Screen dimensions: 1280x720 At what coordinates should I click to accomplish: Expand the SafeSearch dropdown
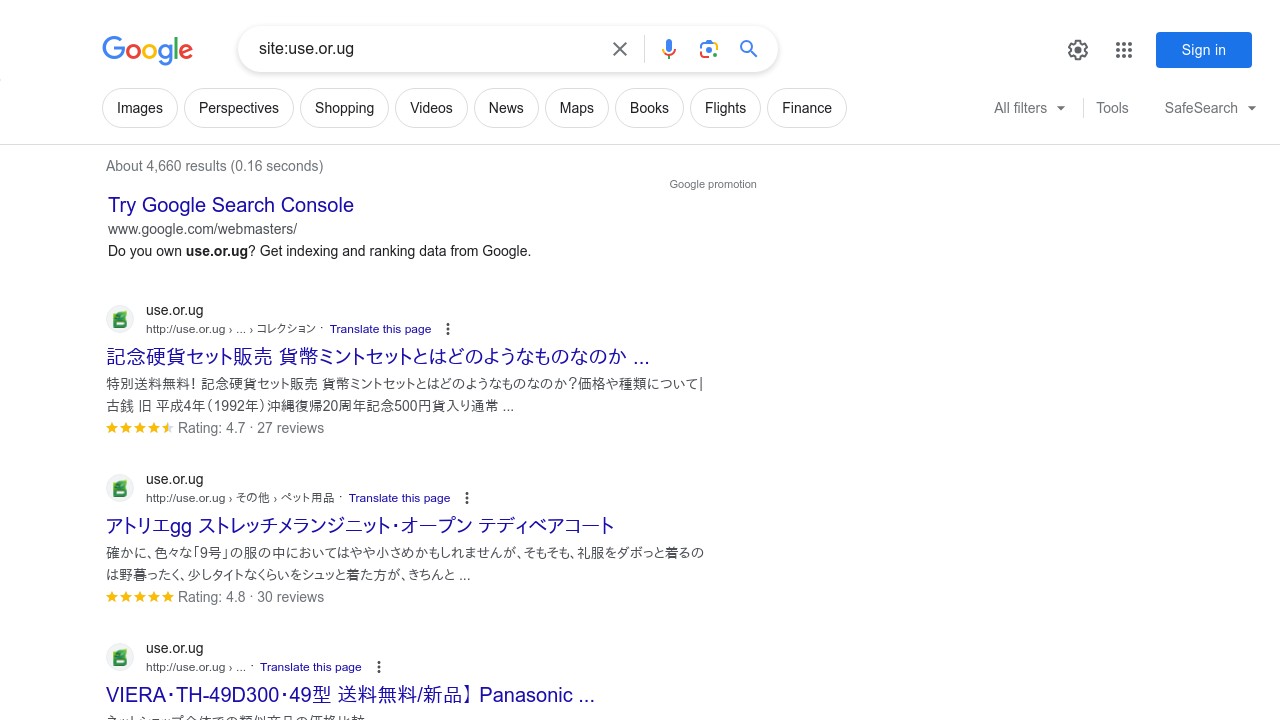1210,108
